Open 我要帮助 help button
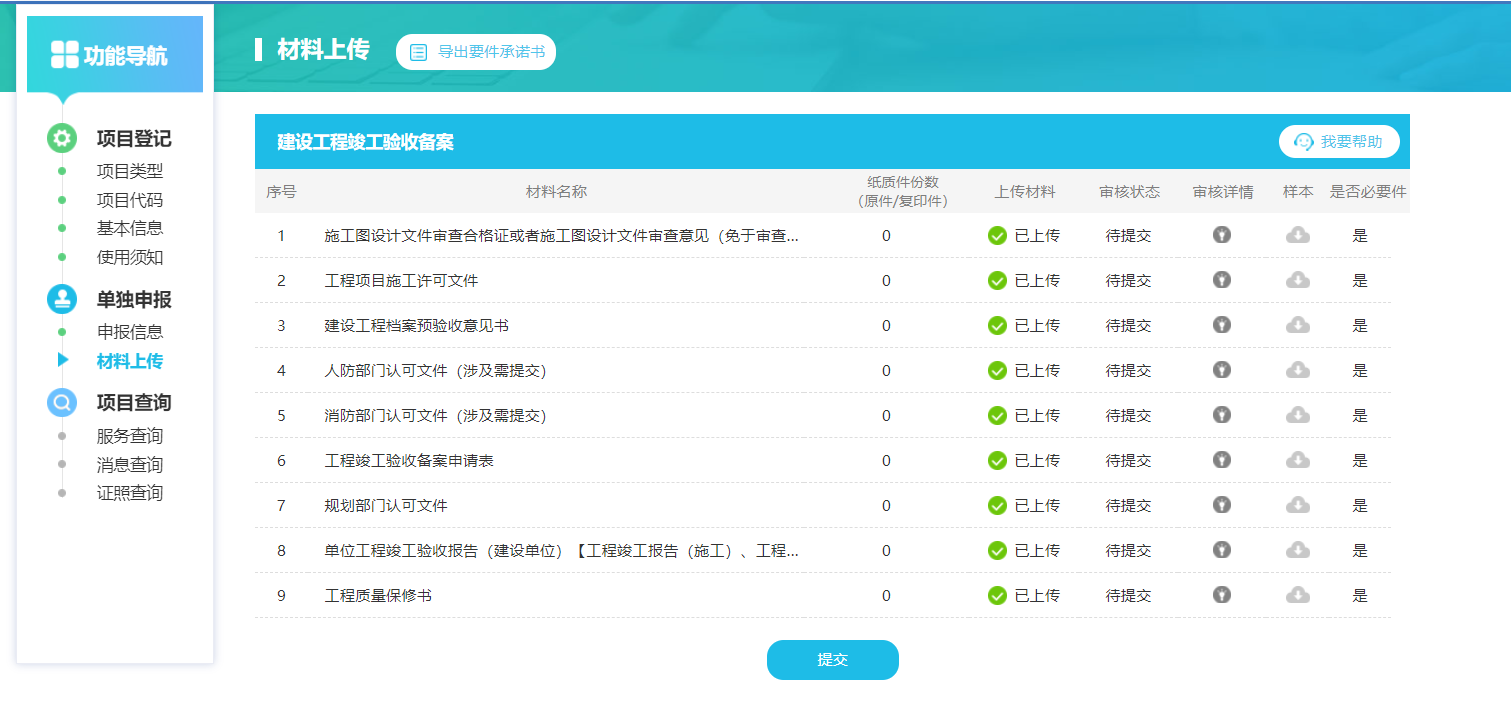Viewport: 1511px width, 725px height. [1339, 142]
